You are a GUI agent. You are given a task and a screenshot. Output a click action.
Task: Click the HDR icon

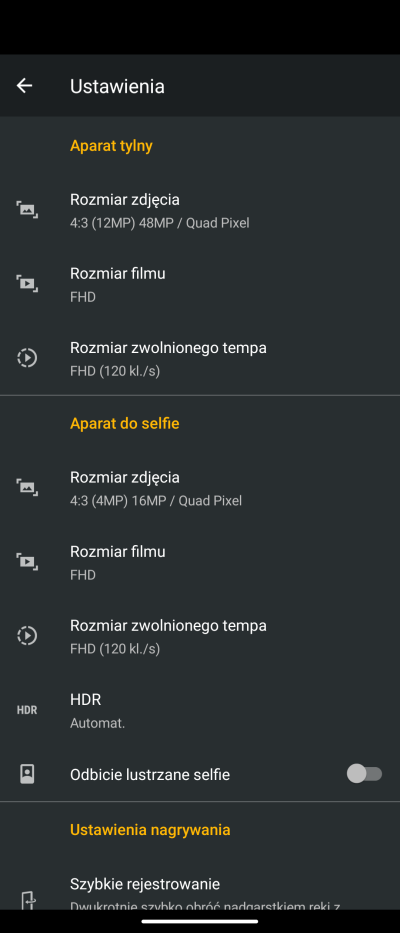pyautogui.click(x=27, y=710)
